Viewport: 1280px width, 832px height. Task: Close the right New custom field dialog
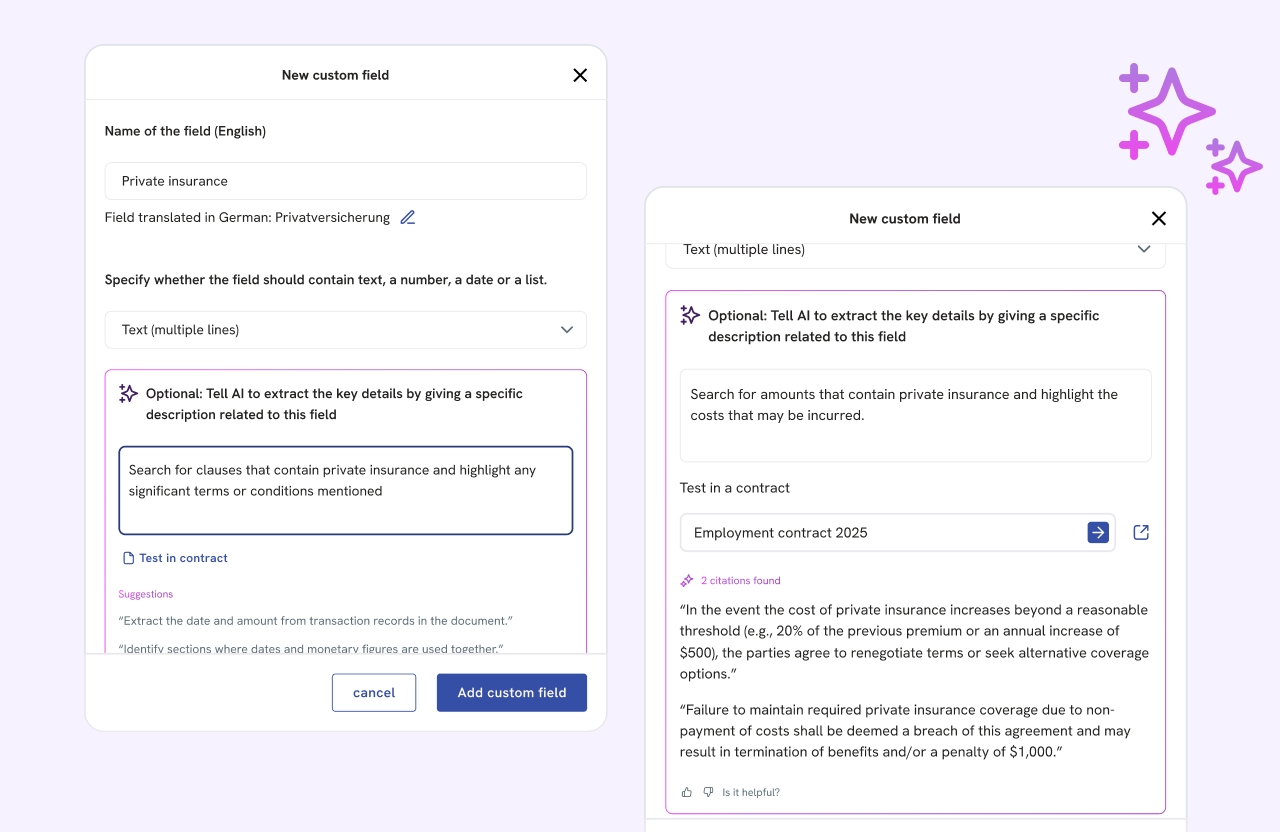pyautogui.click(x=1159, y=218)
